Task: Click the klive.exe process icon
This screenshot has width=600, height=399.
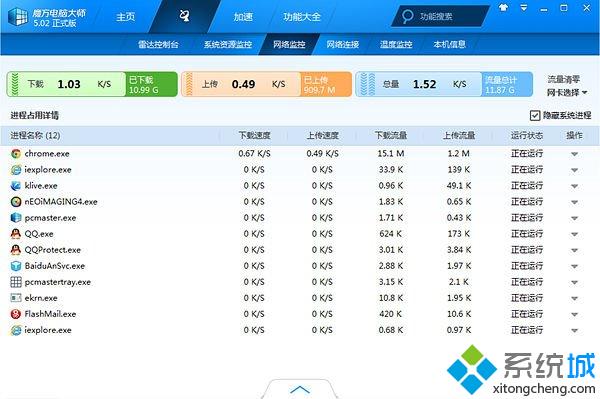Action: tap(16, 186)
